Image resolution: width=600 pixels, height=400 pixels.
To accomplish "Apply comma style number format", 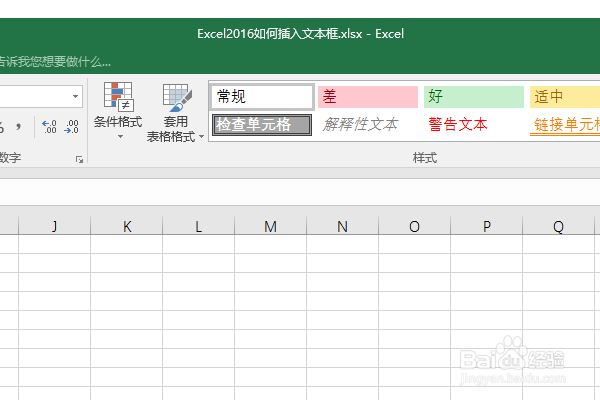I will coord(18,127).
